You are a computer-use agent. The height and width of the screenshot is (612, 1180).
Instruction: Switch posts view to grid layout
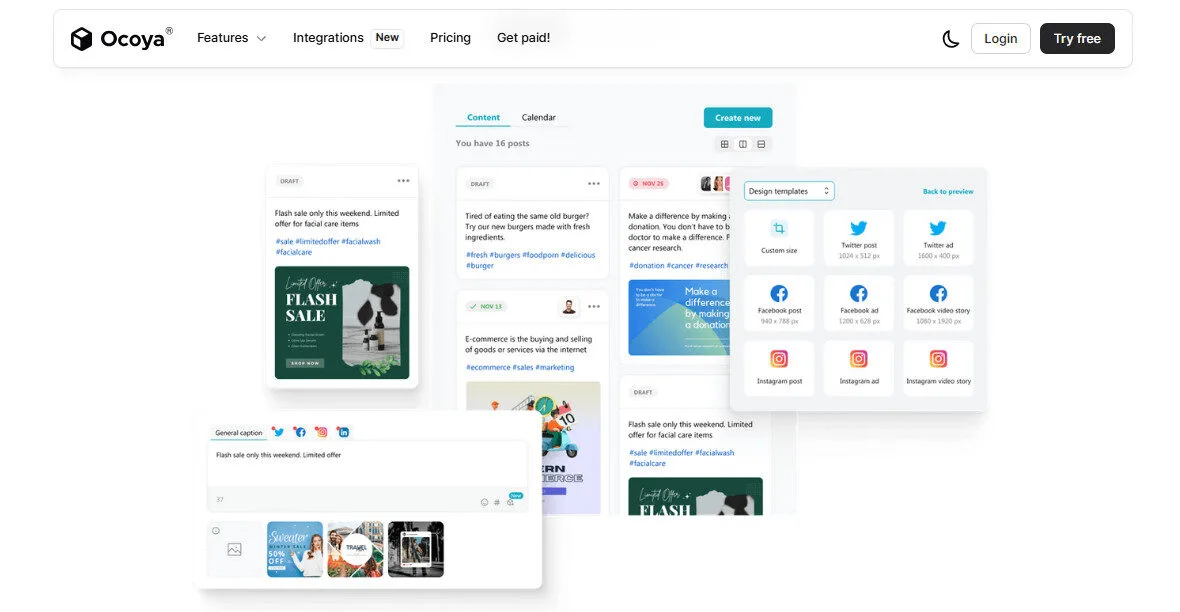click(x=724, y=144)
